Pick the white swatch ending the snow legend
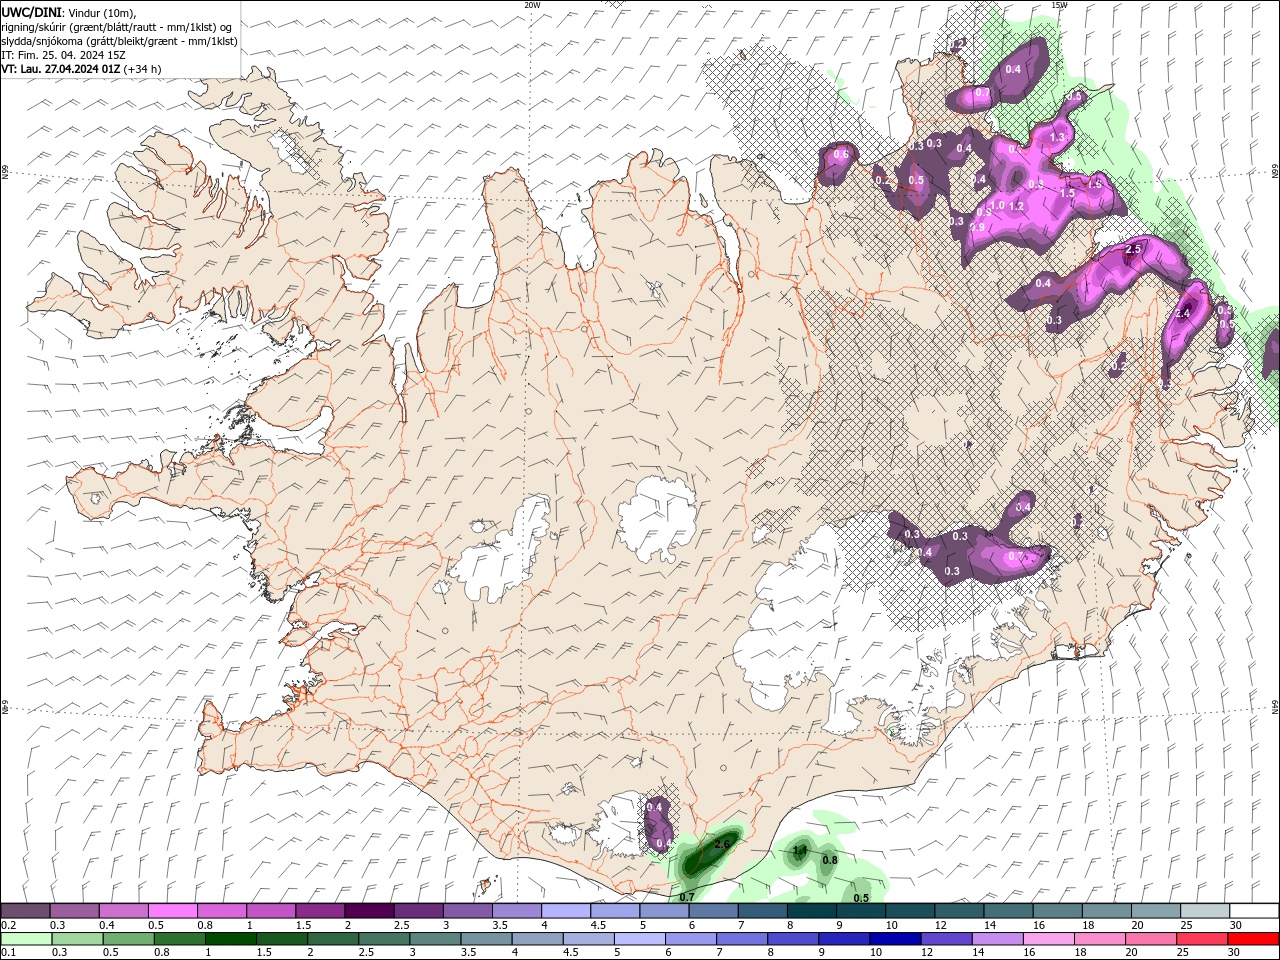 [x=1254, y=910]
